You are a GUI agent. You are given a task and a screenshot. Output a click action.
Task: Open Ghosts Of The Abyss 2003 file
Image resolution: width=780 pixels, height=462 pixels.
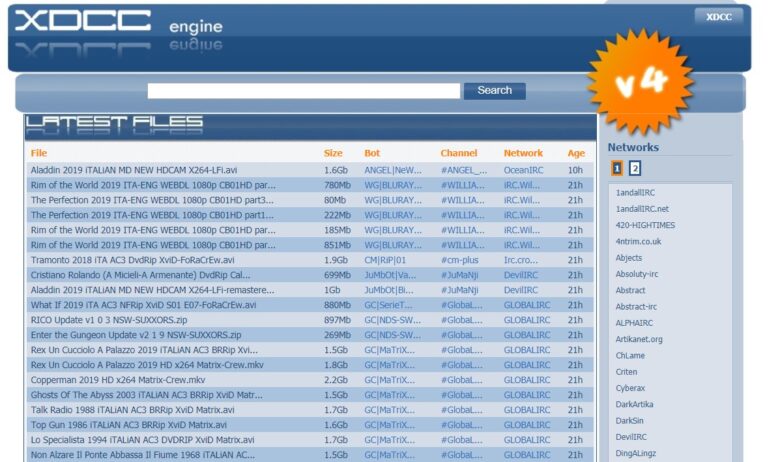click(x=147, y=394)
